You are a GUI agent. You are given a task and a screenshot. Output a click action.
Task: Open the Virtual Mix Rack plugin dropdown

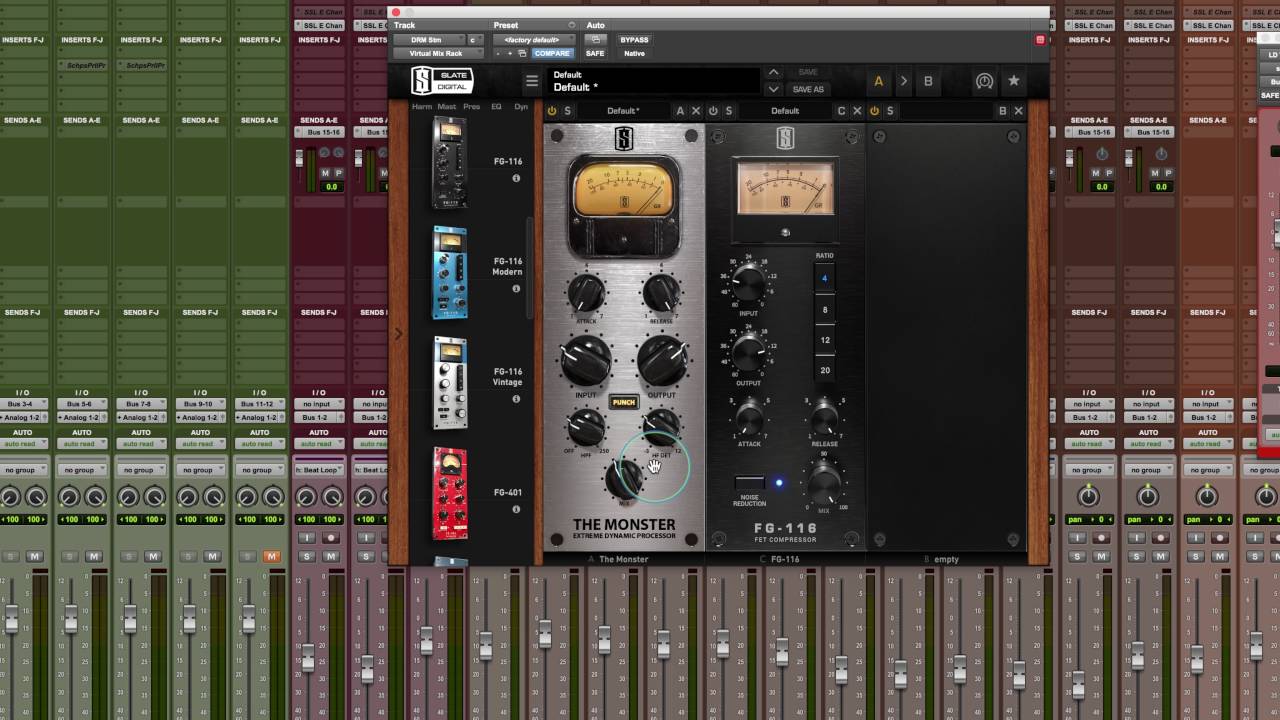[438, 53]
